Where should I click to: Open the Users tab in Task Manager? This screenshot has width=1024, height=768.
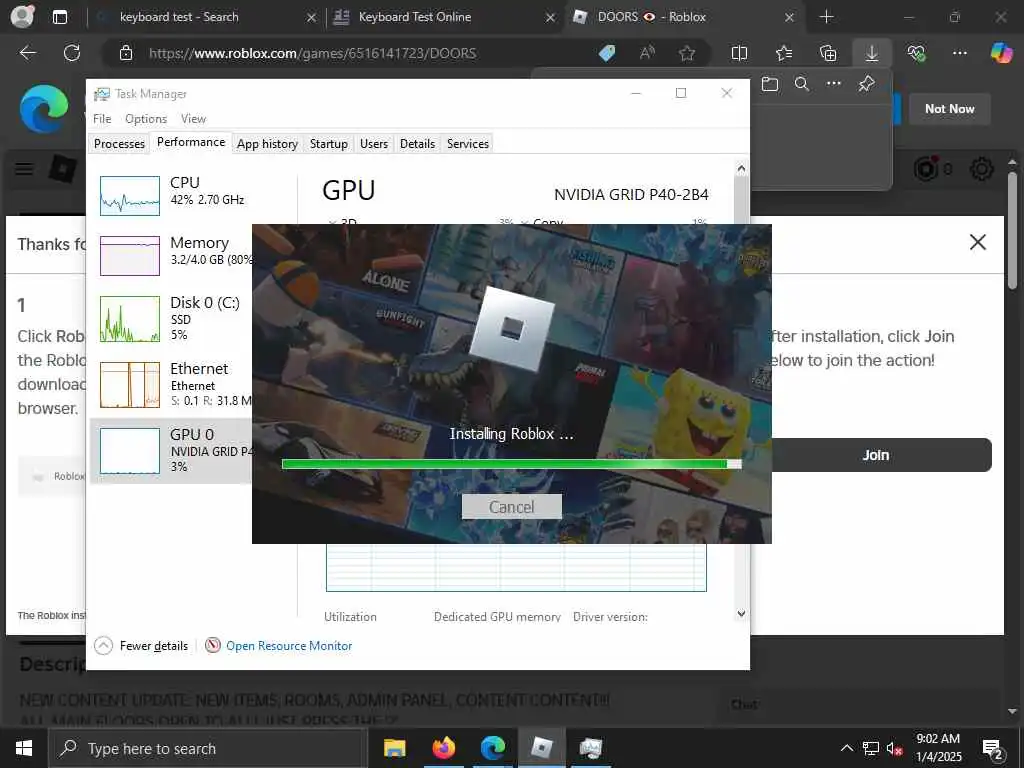tap(374, 144)
